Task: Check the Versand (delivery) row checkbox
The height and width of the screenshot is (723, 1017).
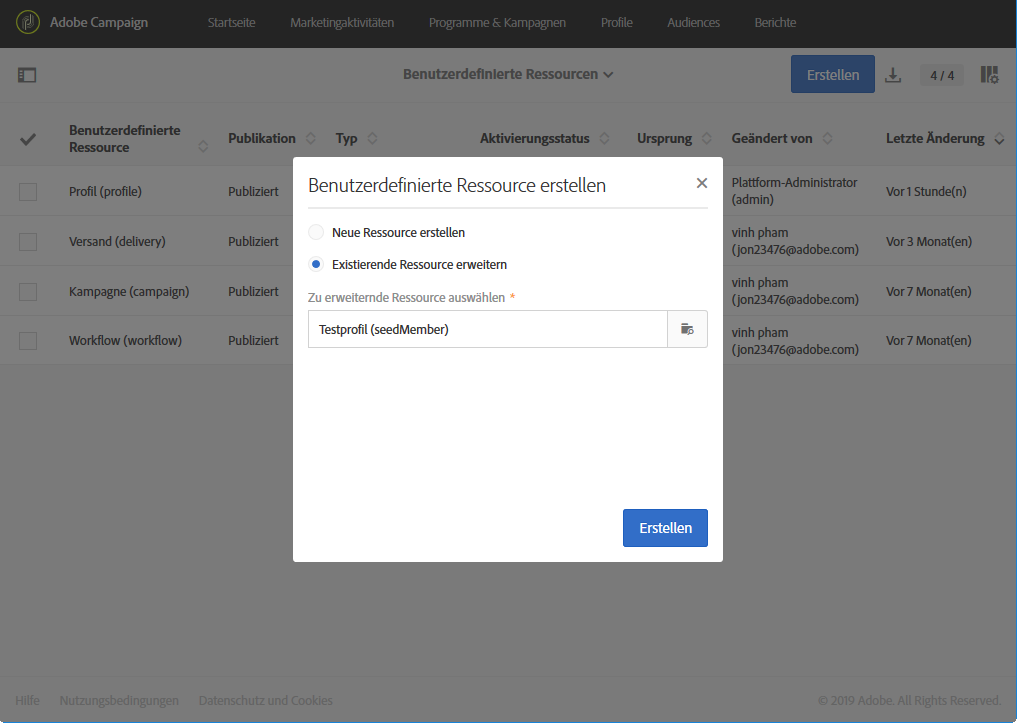Action: 28,242
